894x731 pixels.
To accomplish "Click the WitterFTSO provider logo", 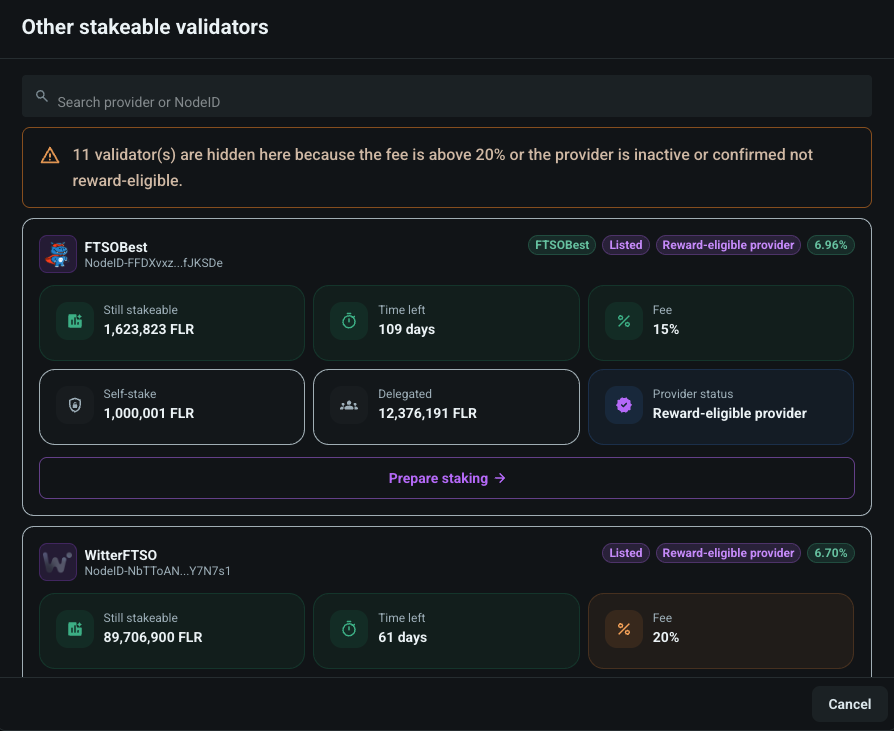I will click(x=58, y=562).
